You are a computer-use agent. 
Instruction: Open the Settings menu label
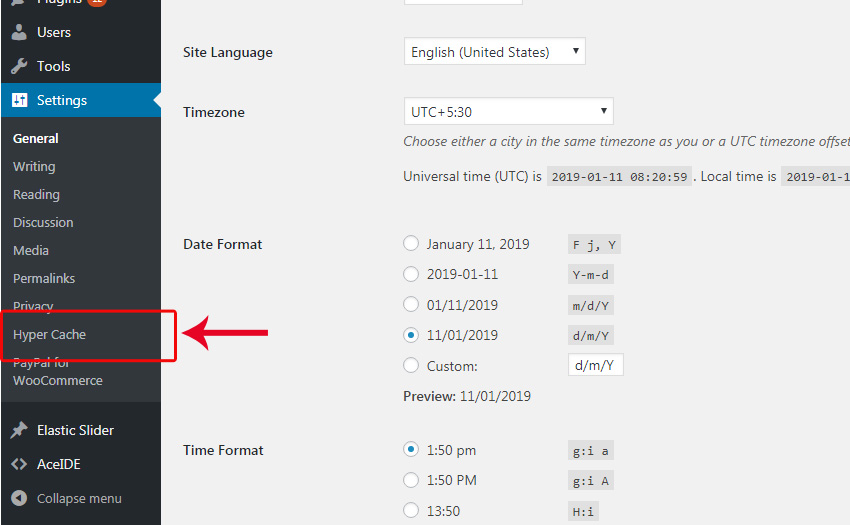(62, 100)
